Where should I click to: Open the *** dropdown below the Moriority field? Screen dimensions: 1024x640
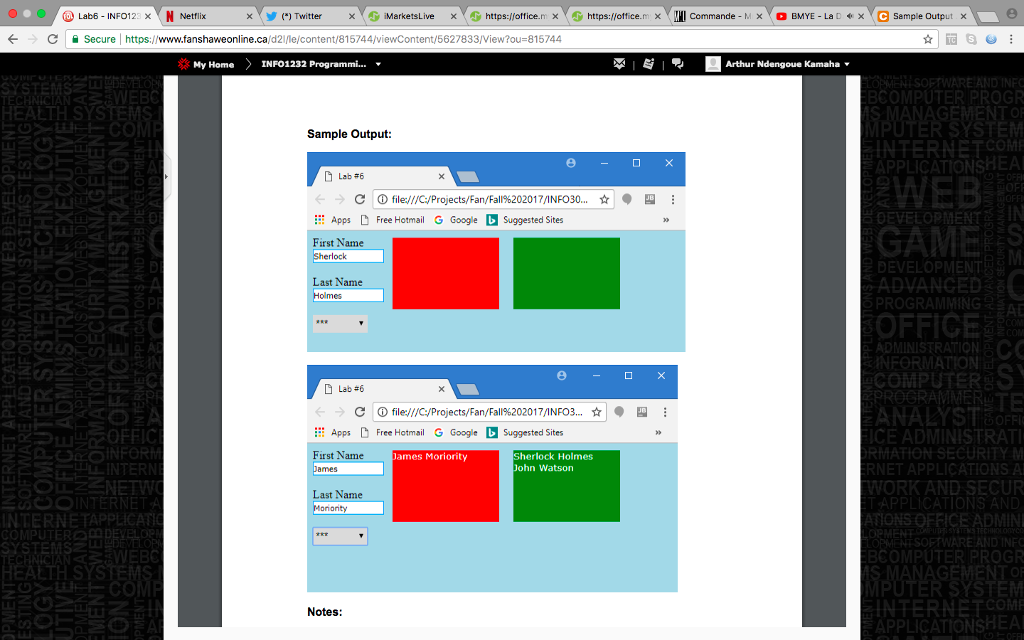coord(340,536)
